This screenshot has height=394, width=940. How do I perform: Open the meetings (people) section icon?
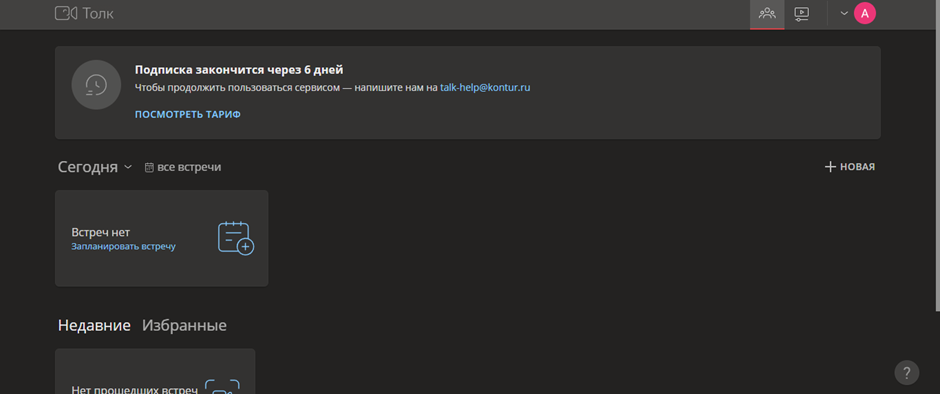pos(767,13)
